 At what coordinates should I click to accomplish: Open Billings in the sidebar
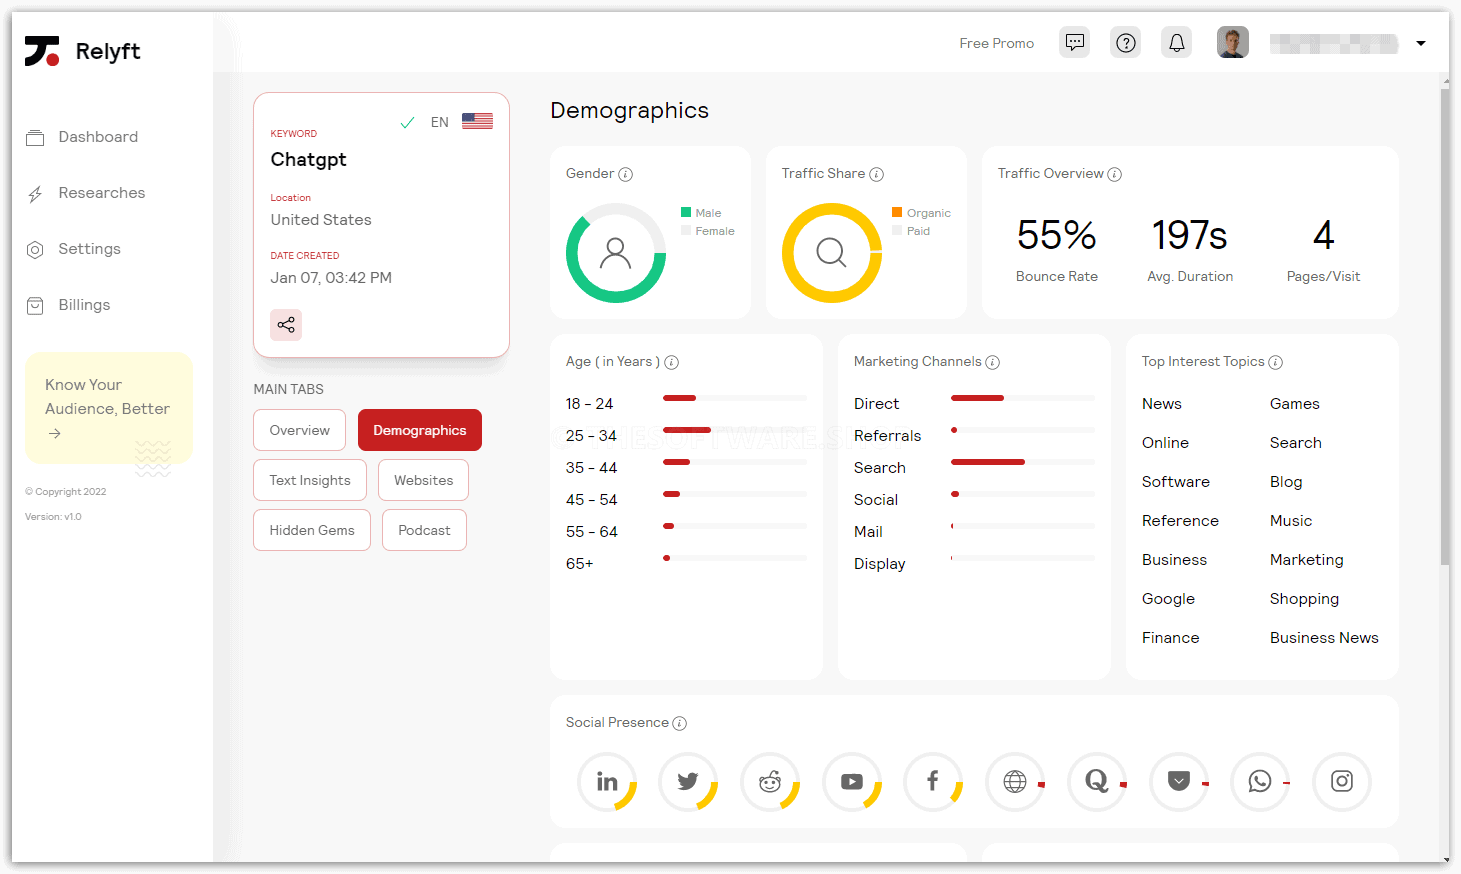pos(68,305)
